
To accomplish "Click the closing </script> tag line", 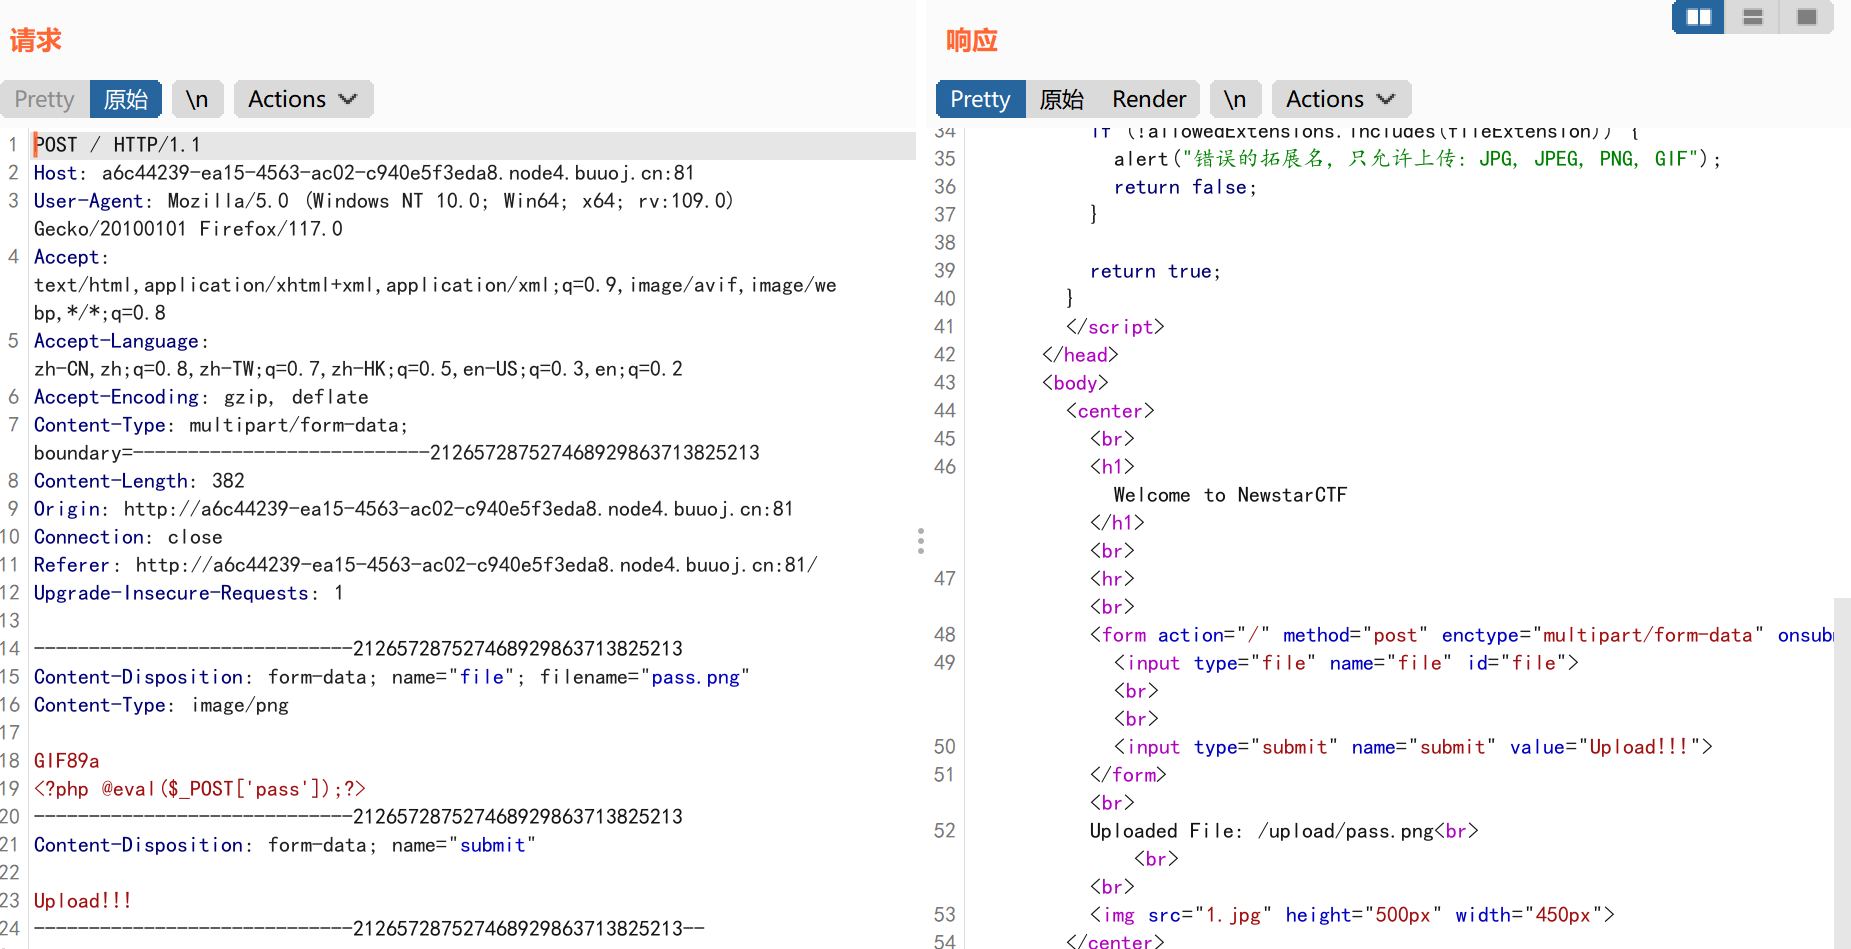I will (1115, 327).
